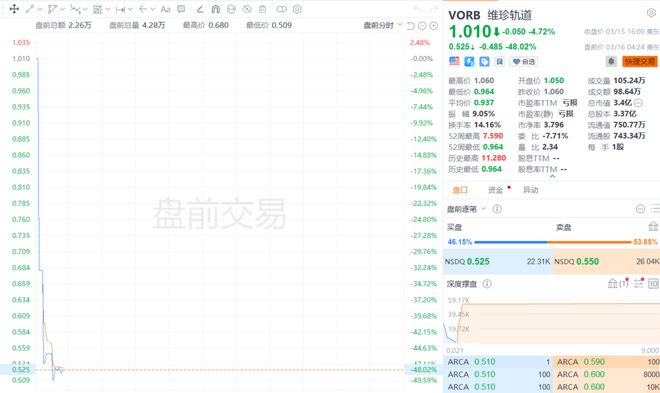
Task: Switch to the 异动 tab
Action: [531, 190]
